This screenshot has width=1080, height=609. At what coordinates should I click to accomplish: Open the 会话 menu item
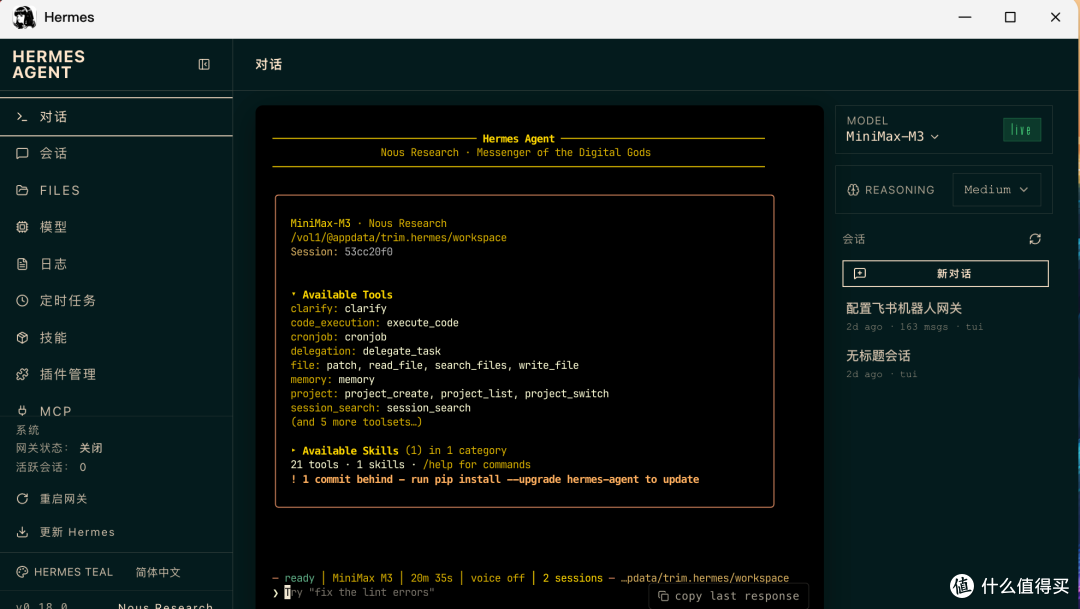coord(116,153)
